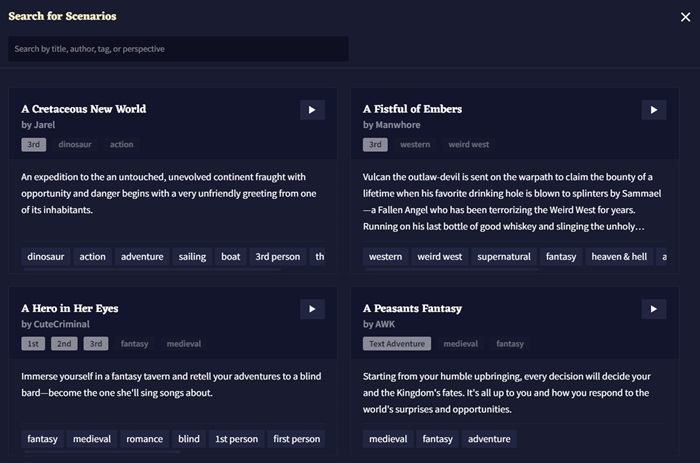
Task: Toggle the 1st perspective badge on Hero card
Action: [x=34, y=344]
